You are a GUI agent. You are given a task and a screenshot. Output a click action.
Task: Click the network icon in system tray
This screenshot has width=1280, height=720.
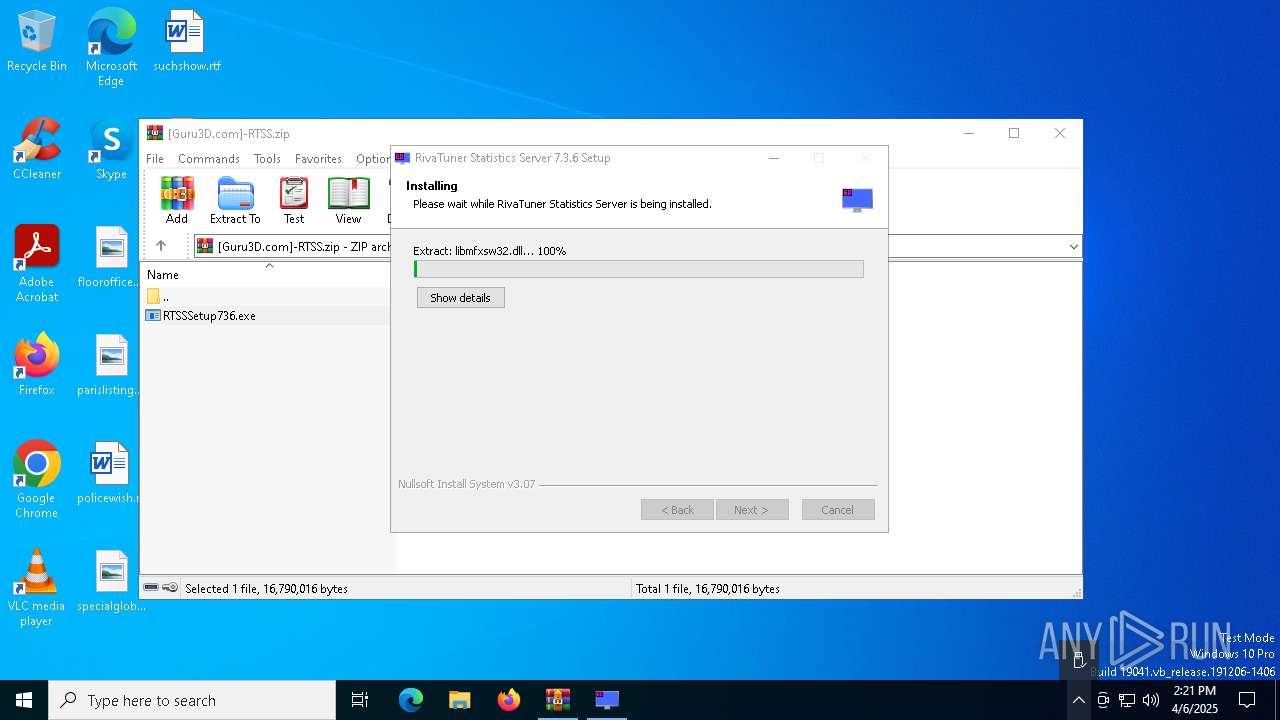tap(1127, 700)
